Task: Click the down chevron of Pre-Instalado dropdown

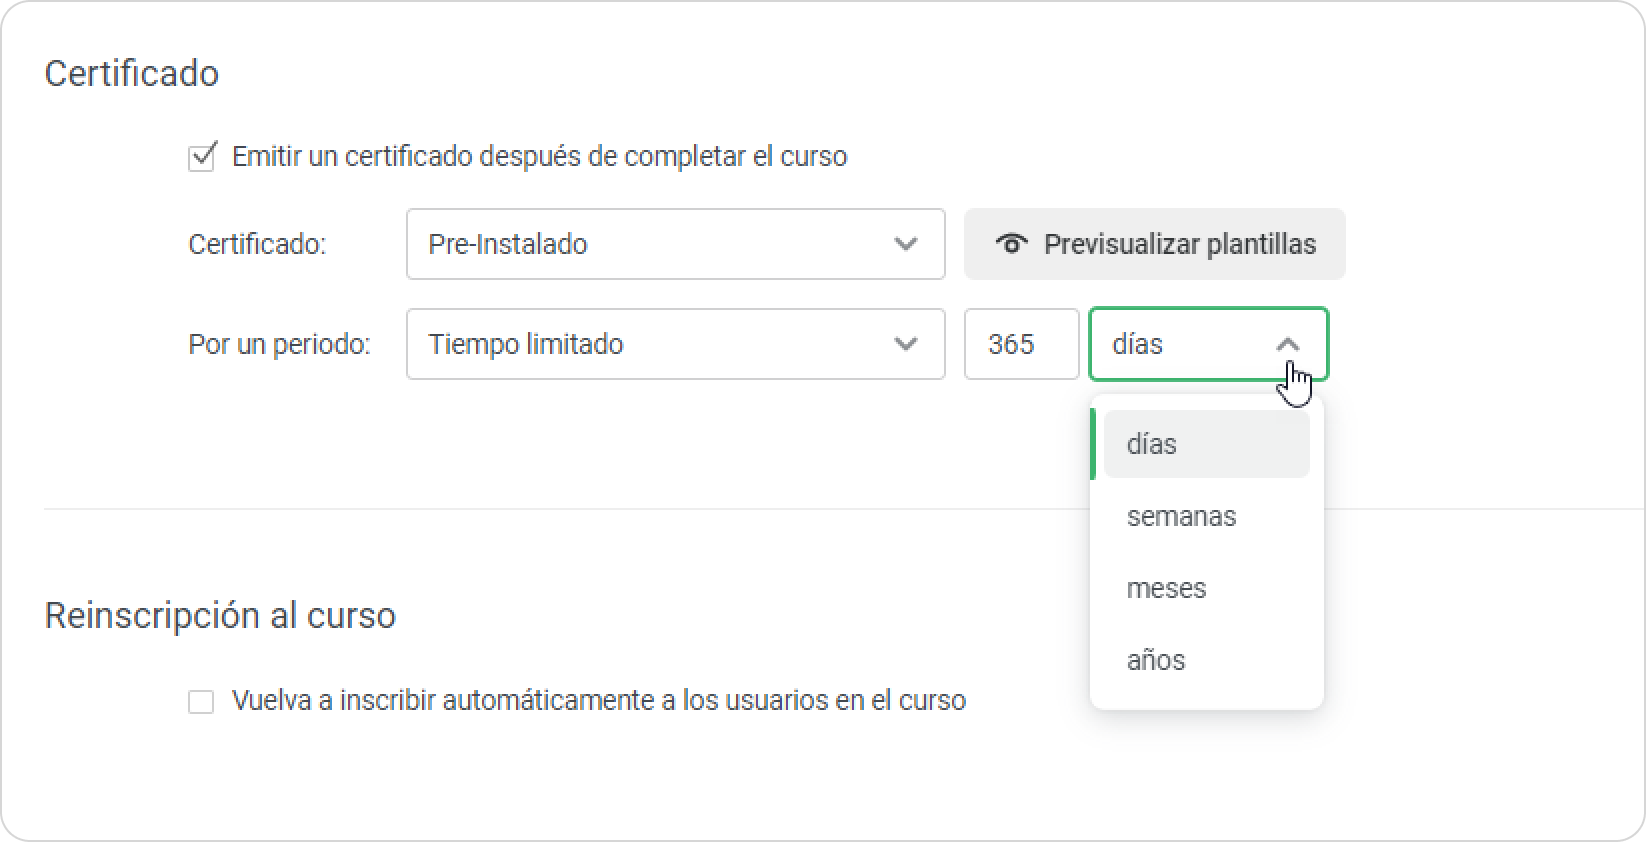Action: click(x=906, y=244)
